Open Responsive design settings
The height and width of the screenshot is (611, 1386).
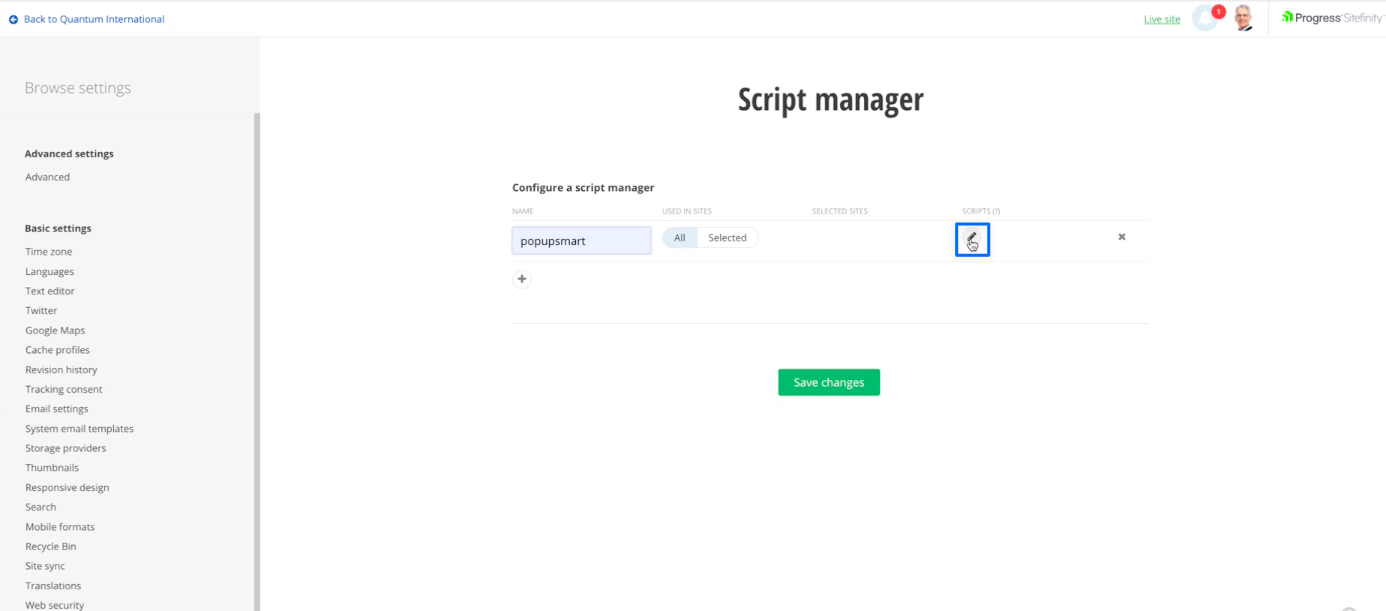67,488
